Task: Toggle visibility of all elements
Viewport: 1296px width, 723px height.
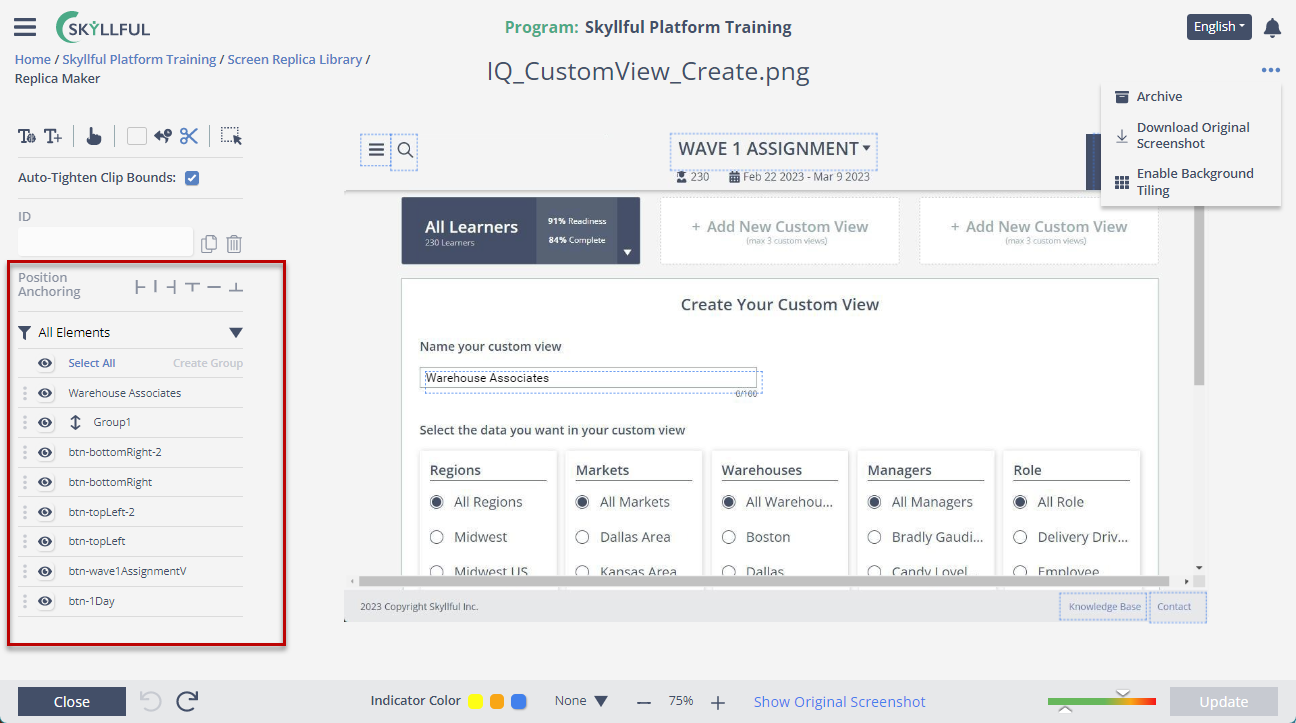Action: click(45, 363)
